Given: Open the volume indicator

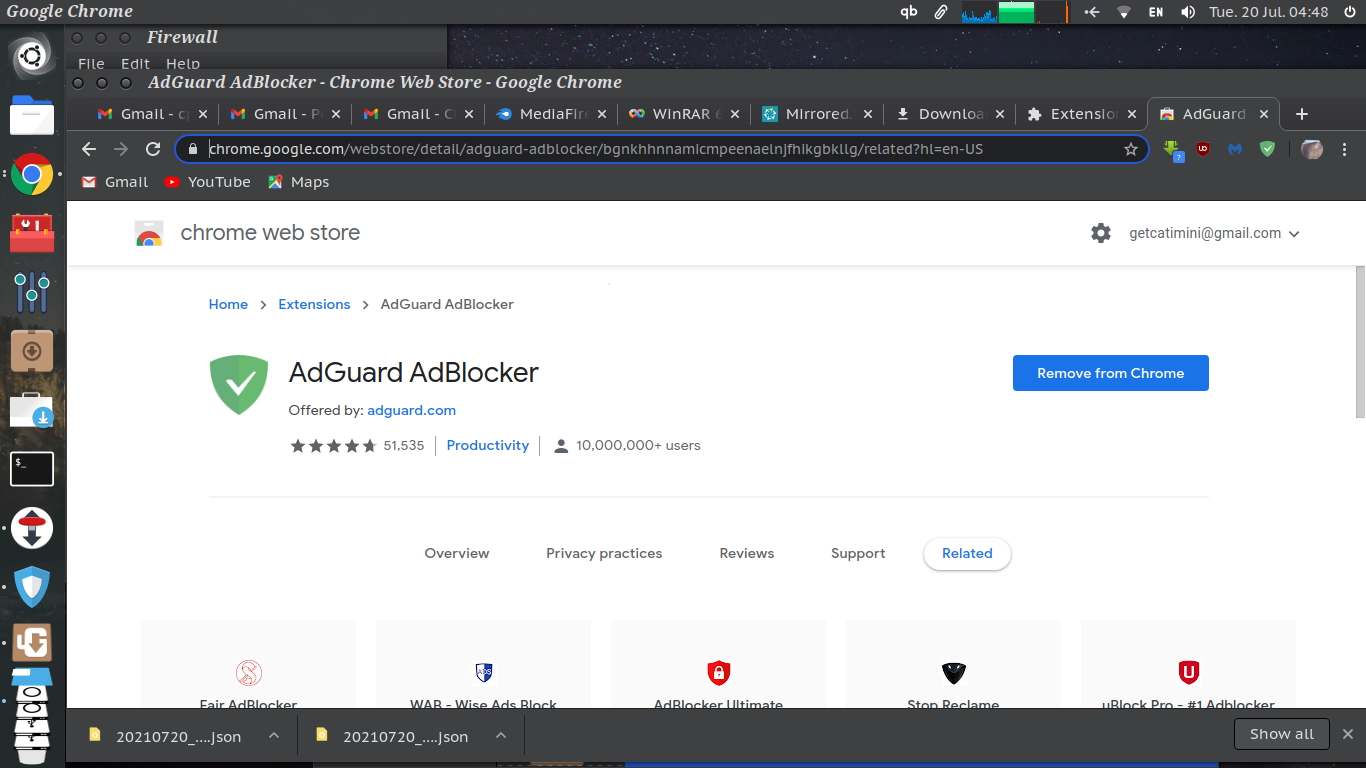Looking at the screenshot, I should click(x=1188, y=12).
